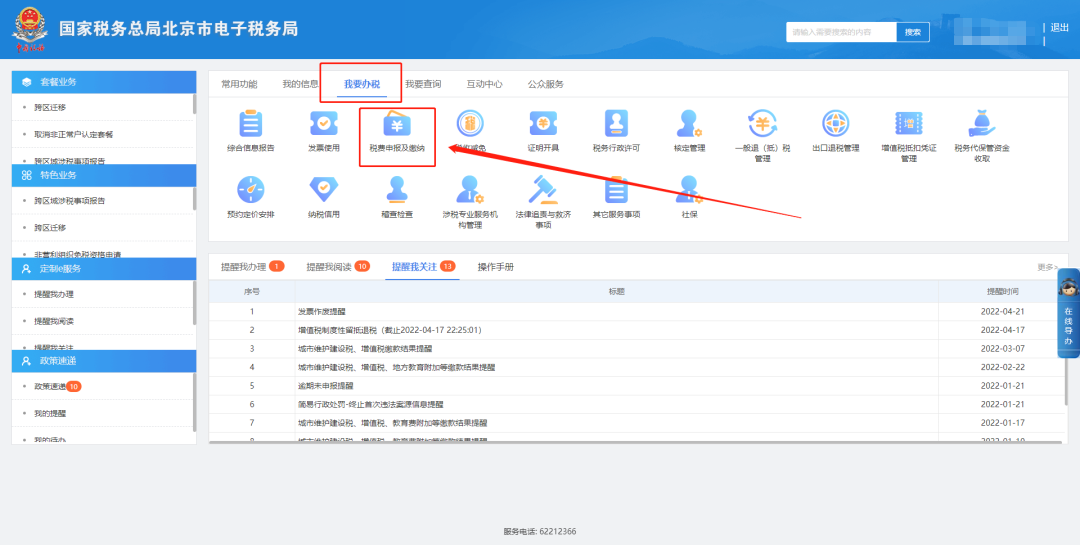Click the 套餐业务 section header

tap(104, 82)
